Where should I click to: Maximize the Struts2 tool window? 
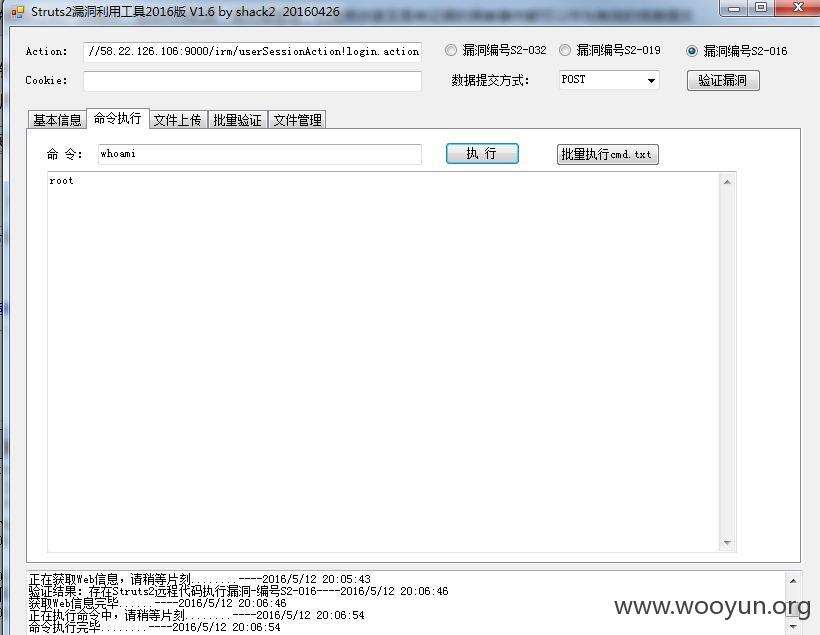(761, 7)
